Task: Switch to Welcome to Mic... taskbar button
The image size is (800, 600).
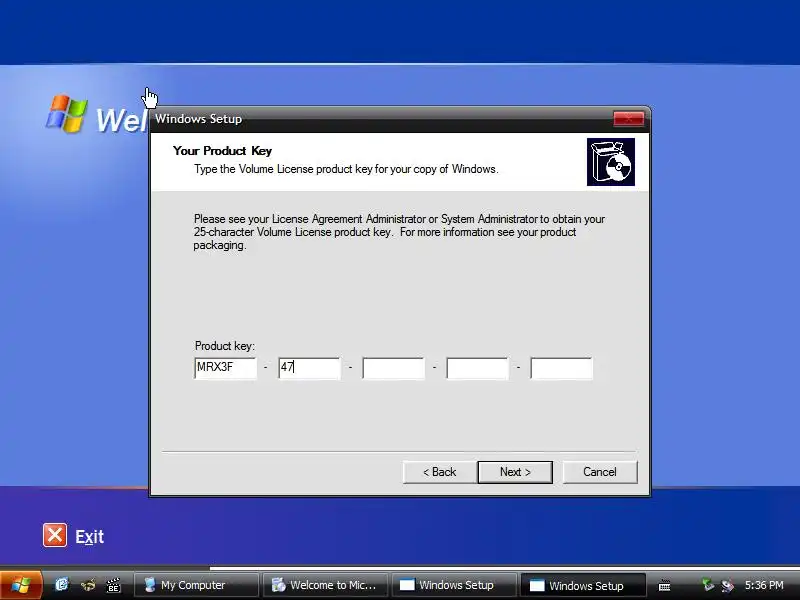Action: pyautogui.click(x=325, y=585)
